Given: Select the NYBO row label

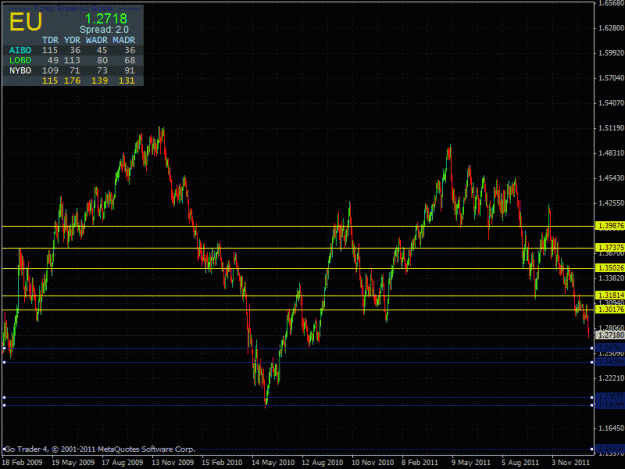Looking at the screenshot, I should [x=20, y=71].
